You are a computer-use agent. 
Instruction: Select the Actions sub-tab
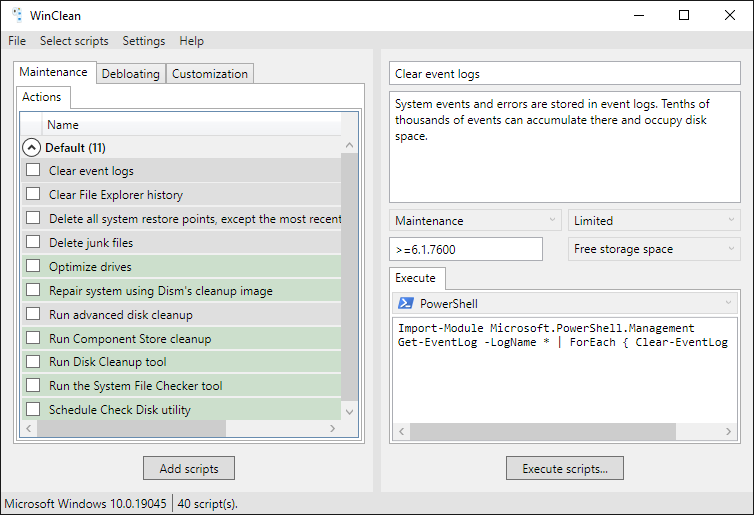click(42, 97)
